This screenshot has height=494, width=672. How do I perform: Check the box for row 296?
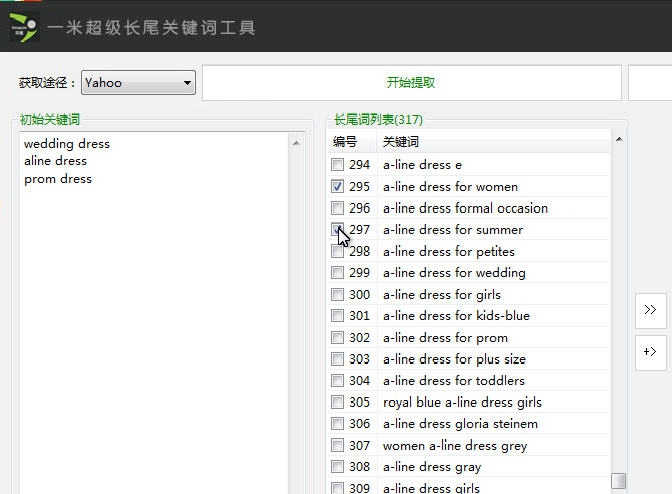(337, 208)
